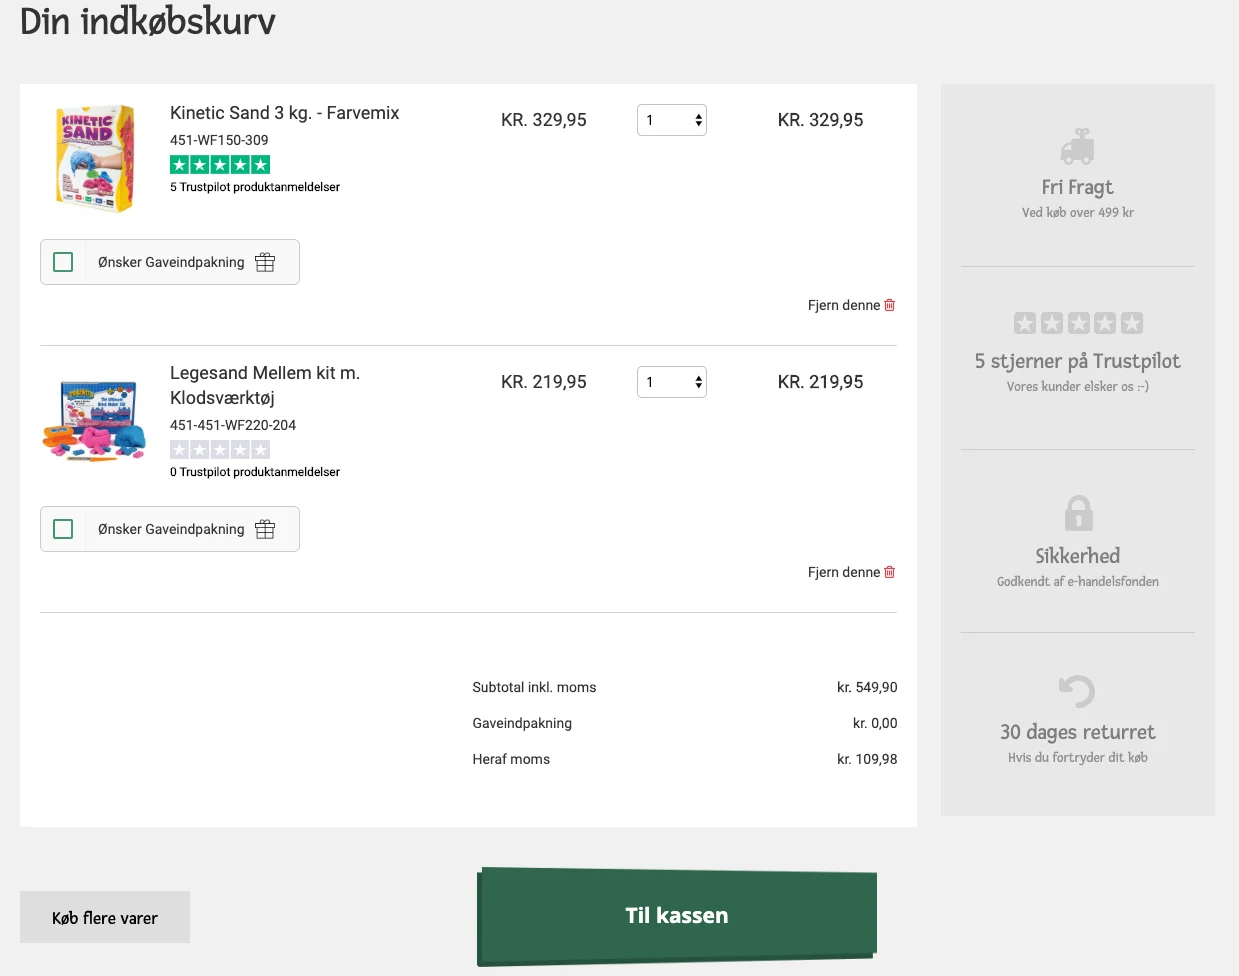This screenshot has height=976, width=1239.
Task: Click '5 stjerner på Trustpilot' heading
Action: pos(1078,361)
